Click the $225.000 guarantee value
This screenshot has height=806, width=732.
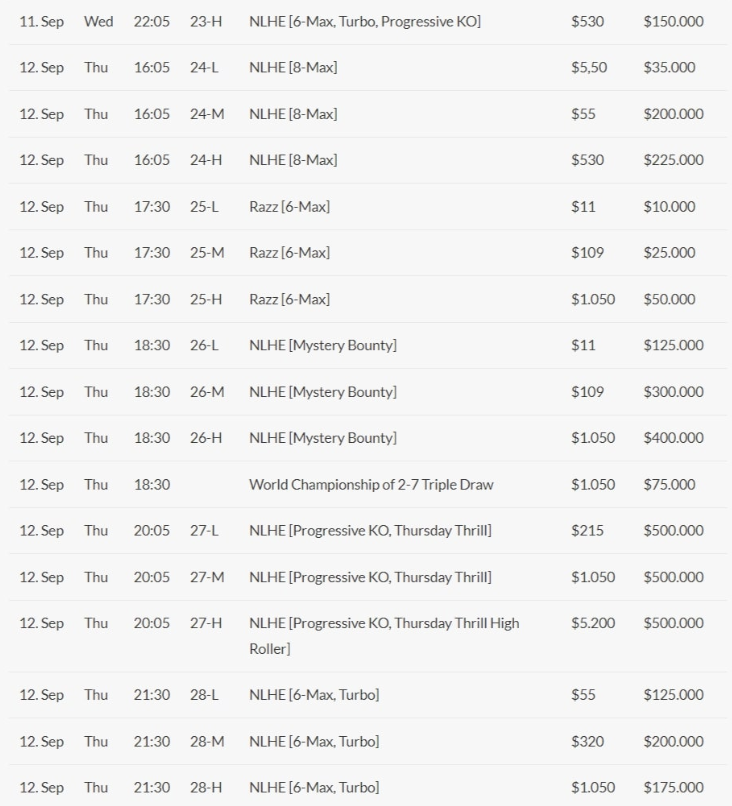coord(673,160)
